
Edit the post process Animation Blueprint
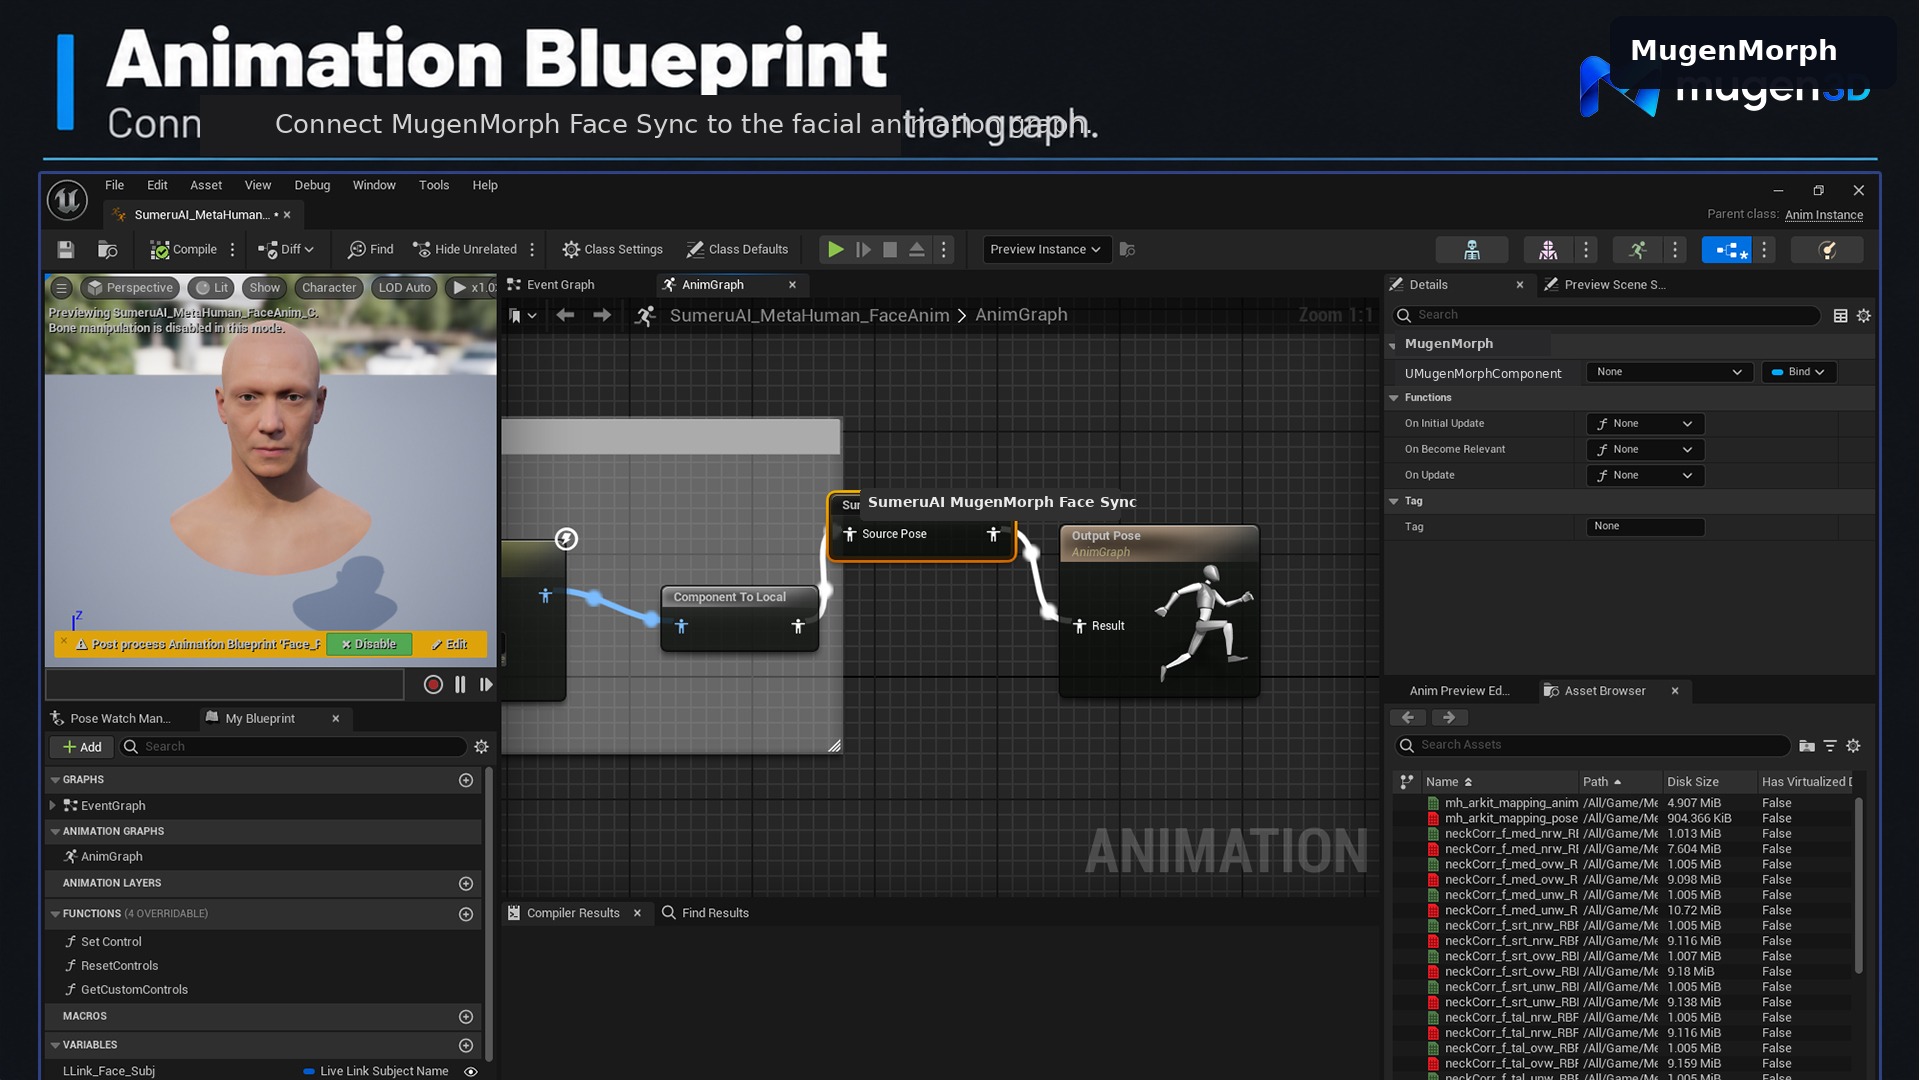[450, 645]
